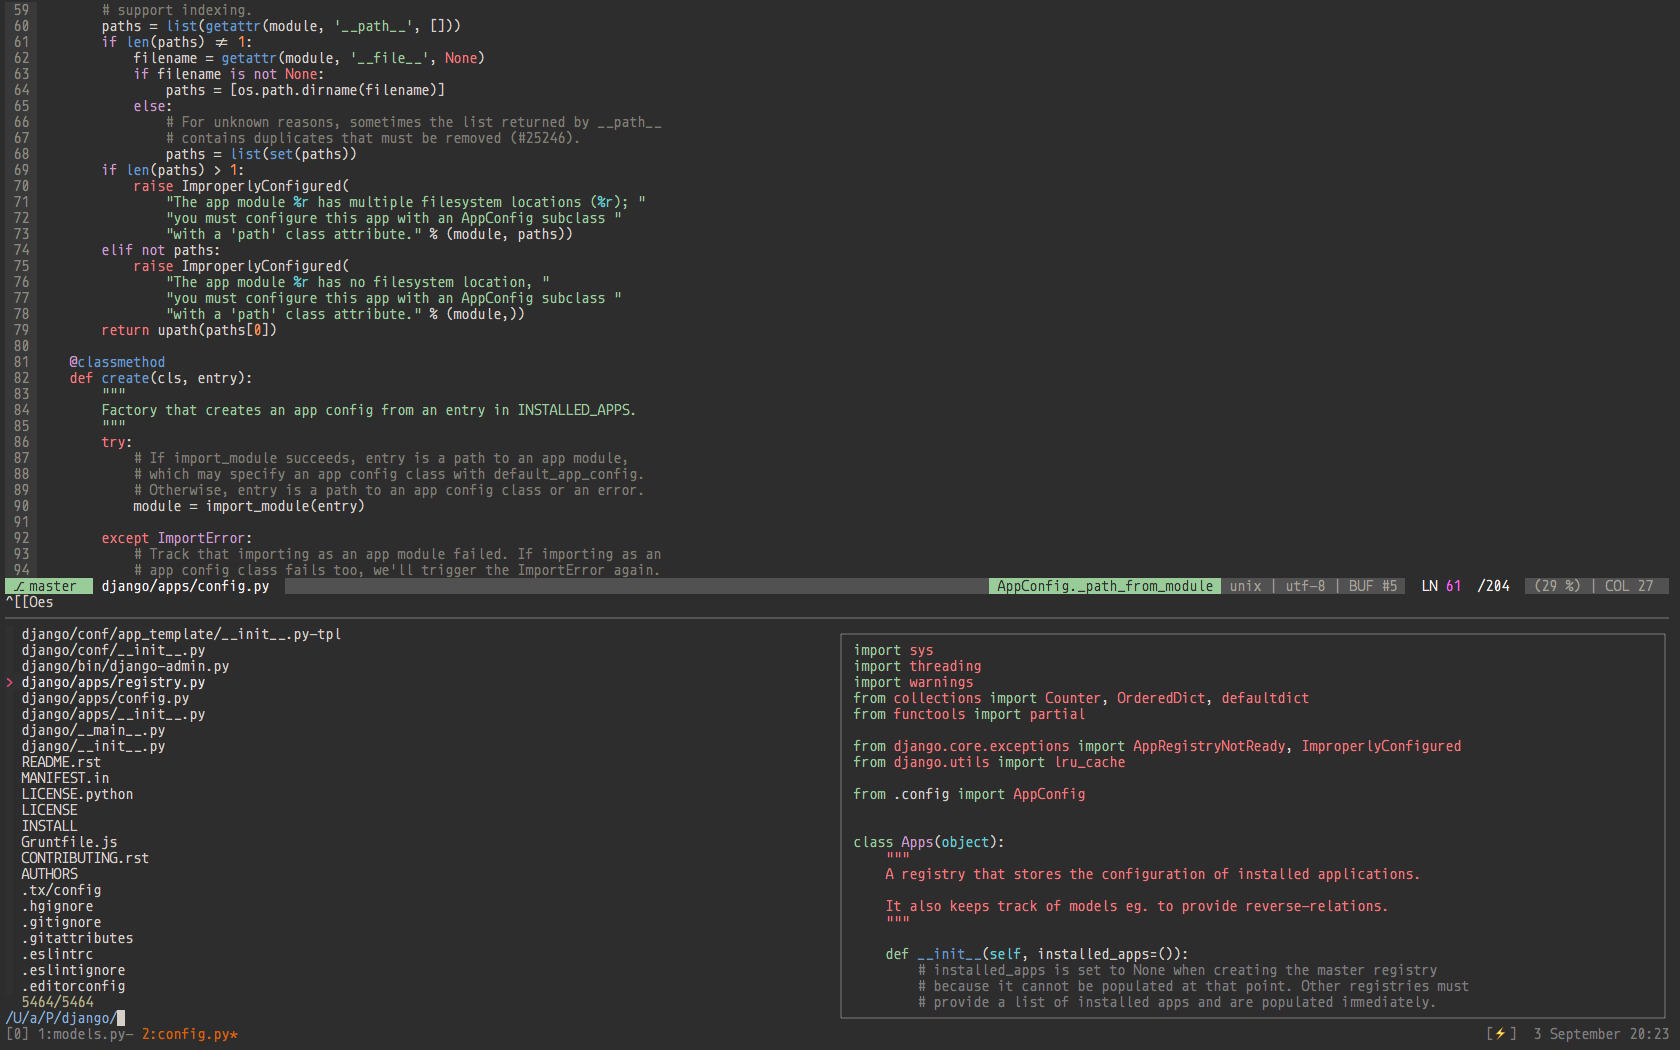Click line number 86 in gutter

[x=21, y=442]
